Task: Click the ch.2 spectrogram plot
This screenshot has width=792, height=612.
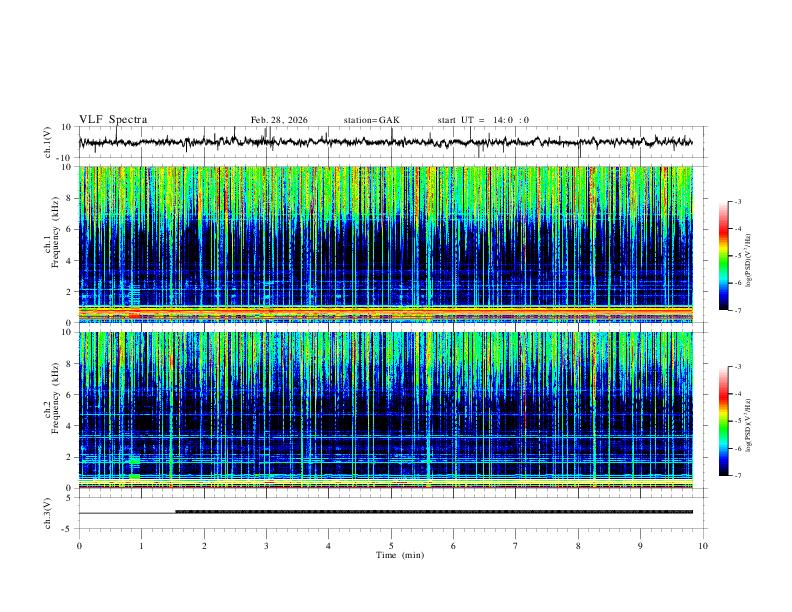Action: click(x=386, y=410)
